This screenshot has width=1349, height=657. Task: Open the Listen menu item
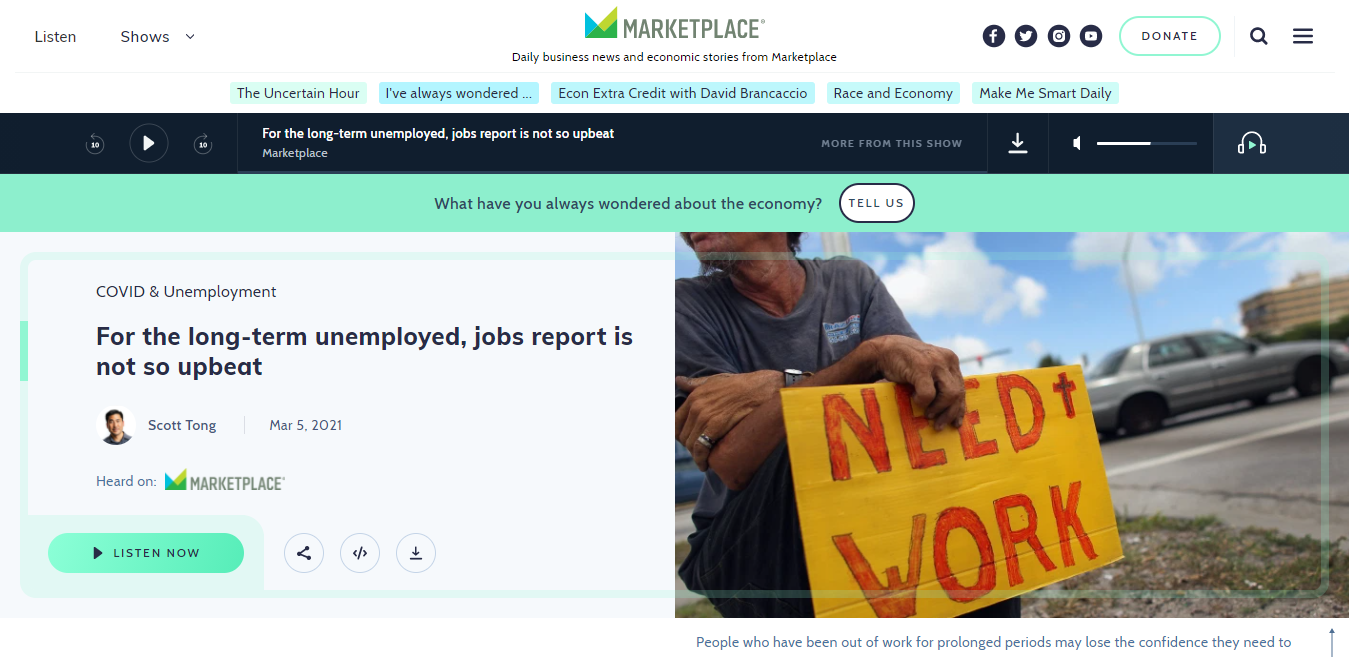(55, 36)
